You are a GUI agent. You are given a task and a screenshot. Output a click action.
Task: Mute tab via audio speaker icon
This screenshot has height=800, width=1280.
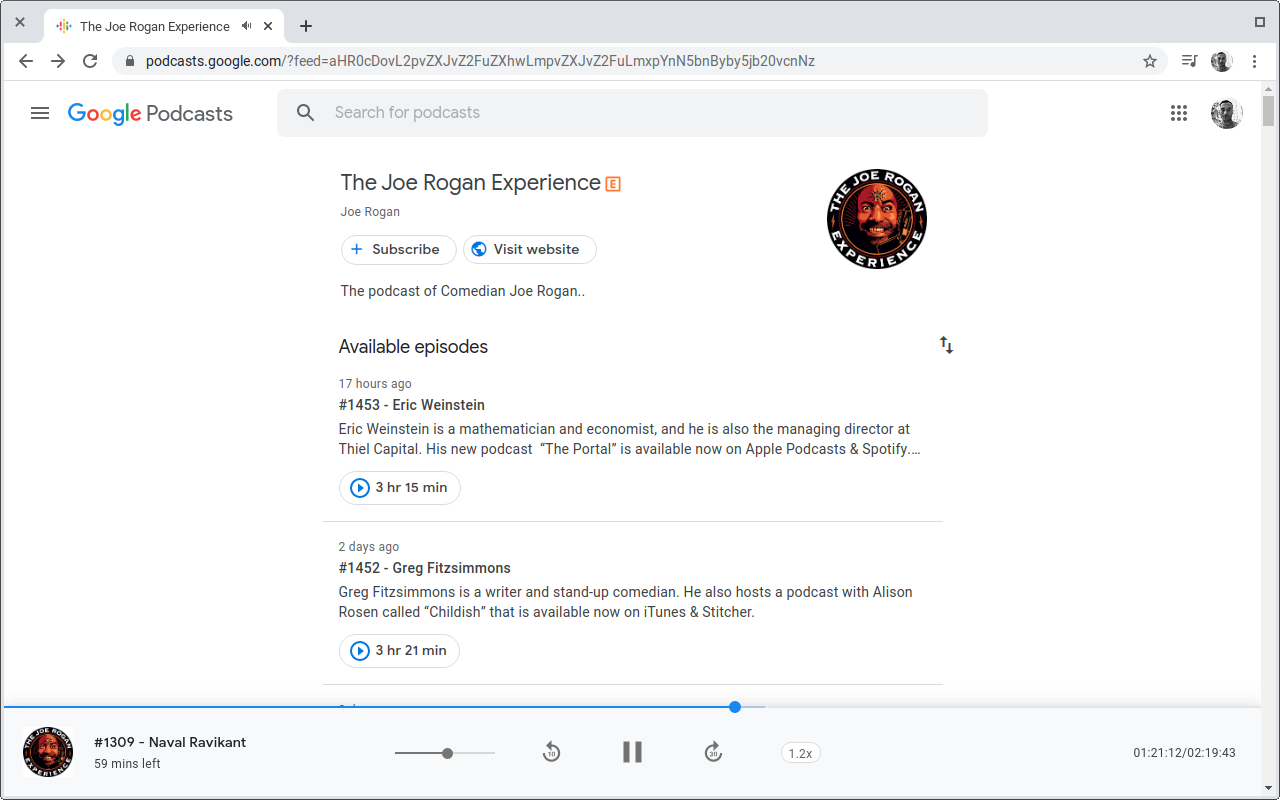(247, 26)
